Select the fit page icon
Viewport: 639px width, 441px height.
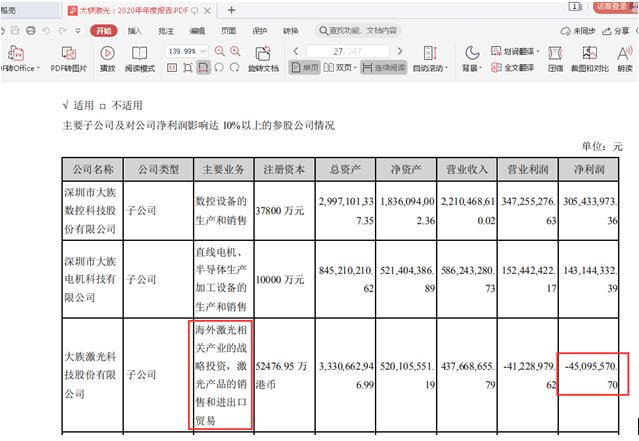[188, 67]
